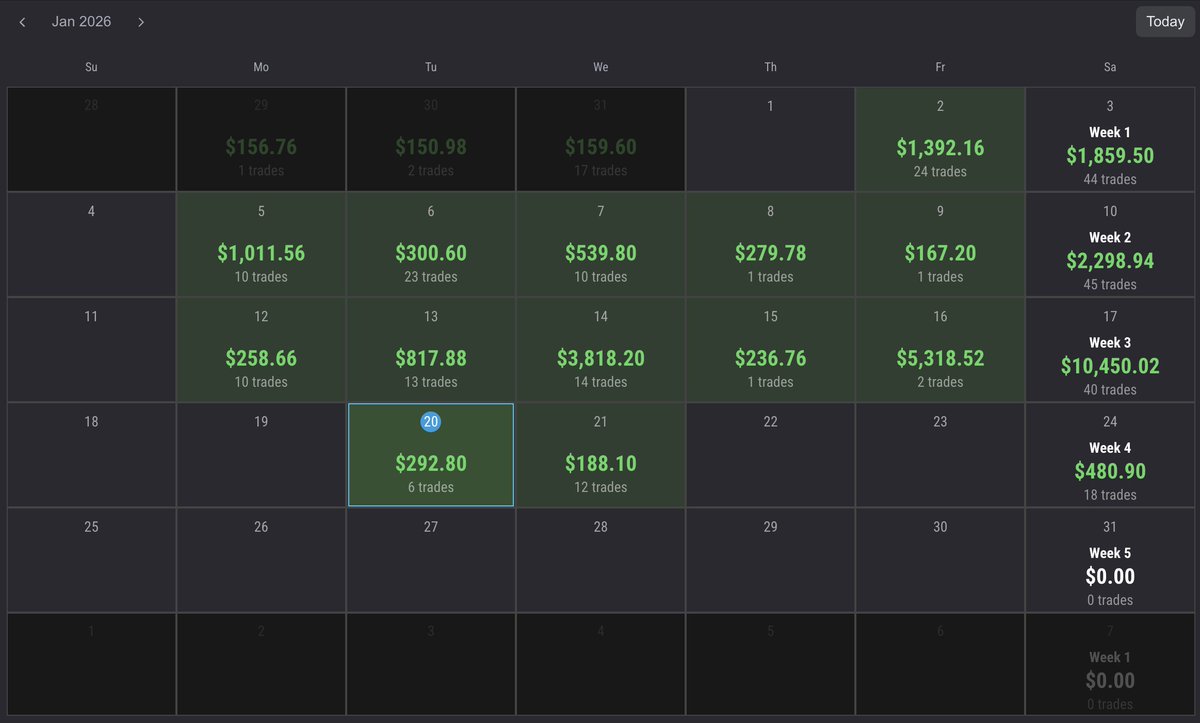Screen dimensions: 1200x723
Task: Select the January 30 day cell
Action: coord(940,560)
